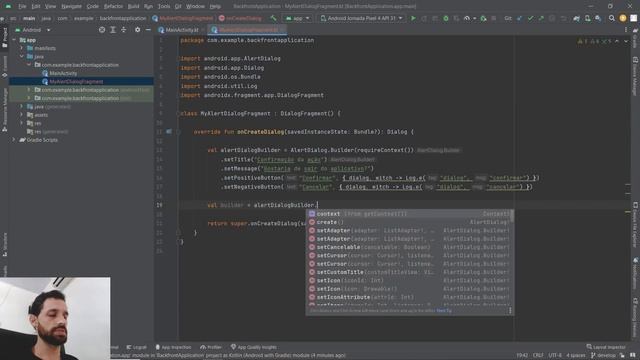This screenshot has height=360, width=640.
Task: Click onCreateDialog breadcrumb in navigation bar
Action: pos(240,18)
